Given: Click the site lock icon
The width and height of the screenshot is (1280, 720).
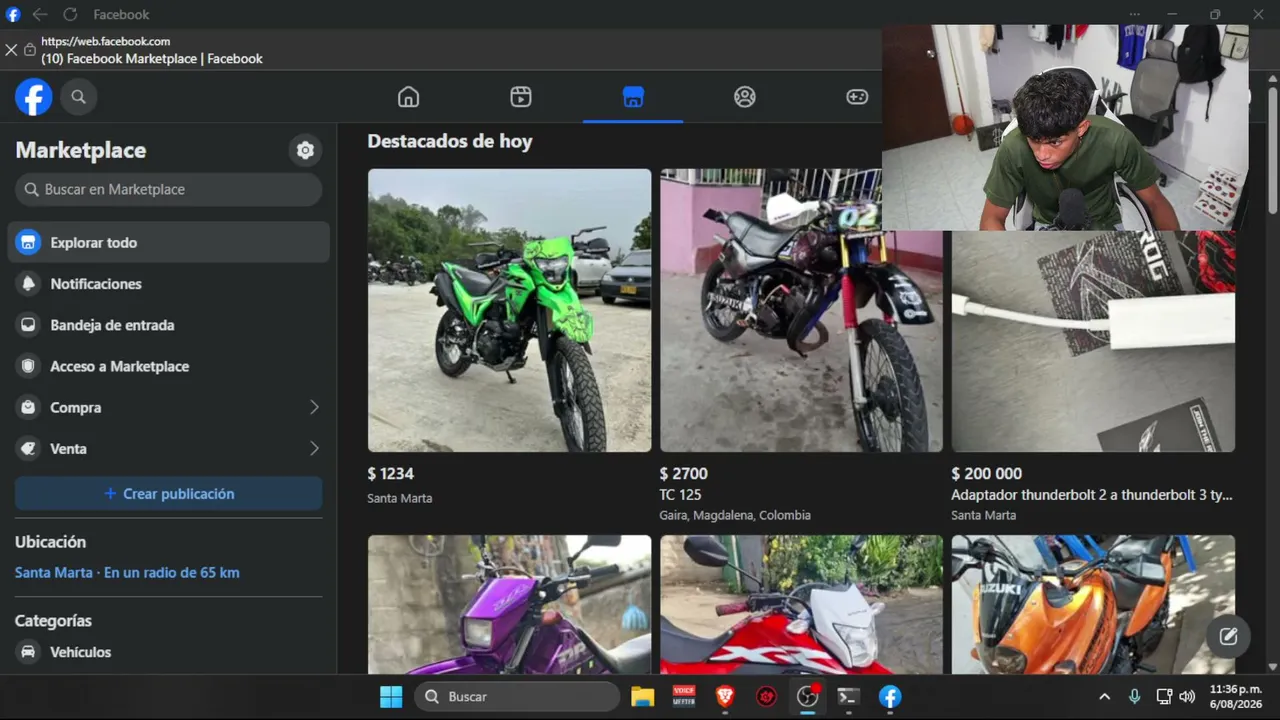Looking at the screenshot, I should [x=30, y=49].
